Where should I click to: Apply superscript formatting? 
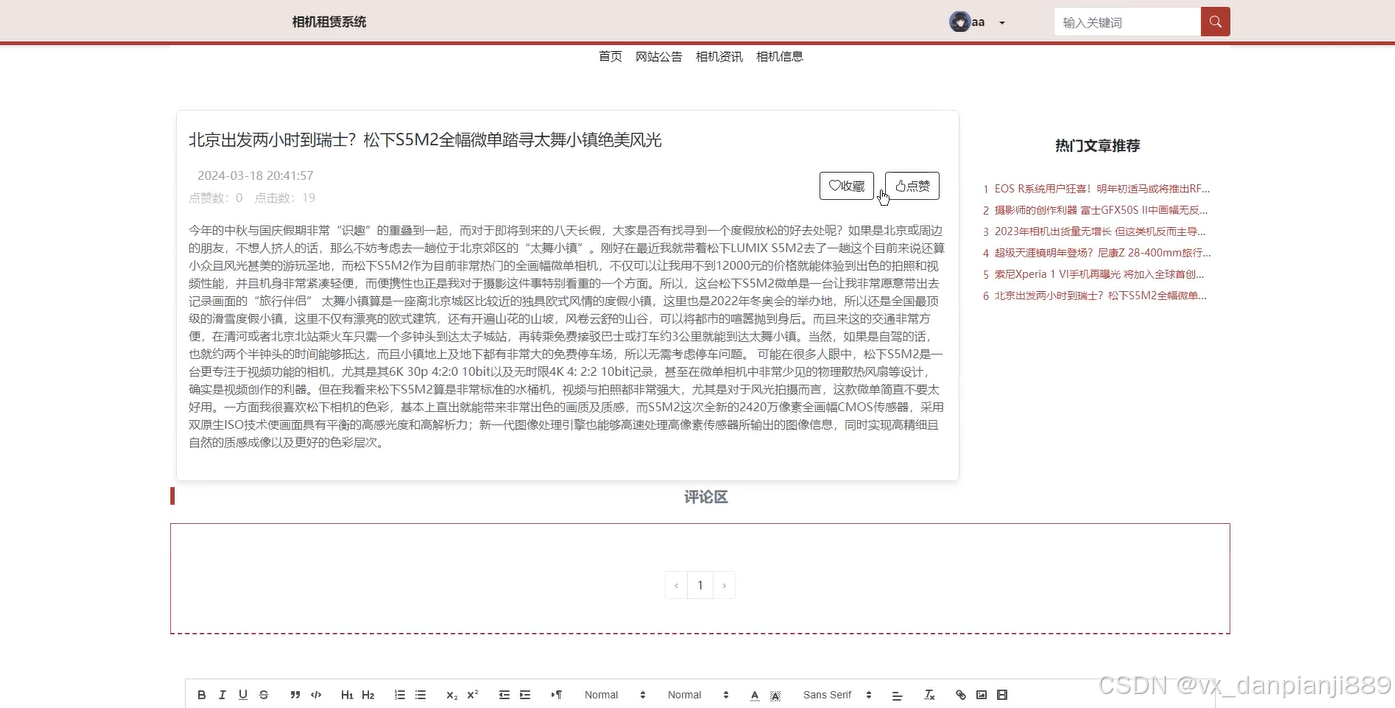pyautogui.click(x=473, y=695)
